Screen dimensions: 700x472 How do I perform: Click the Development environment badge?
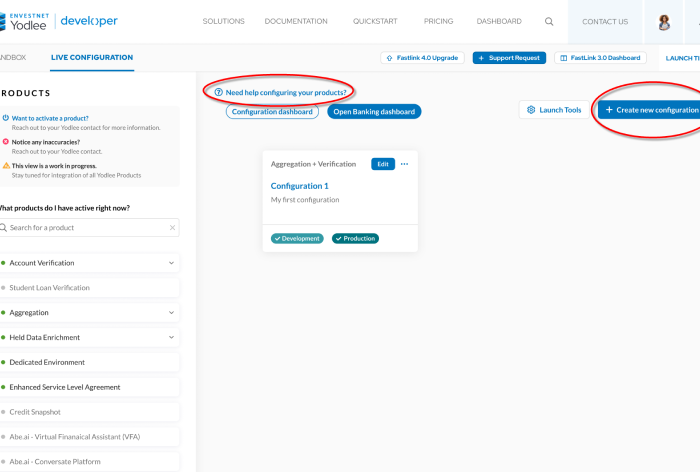(x=297, y=238)
